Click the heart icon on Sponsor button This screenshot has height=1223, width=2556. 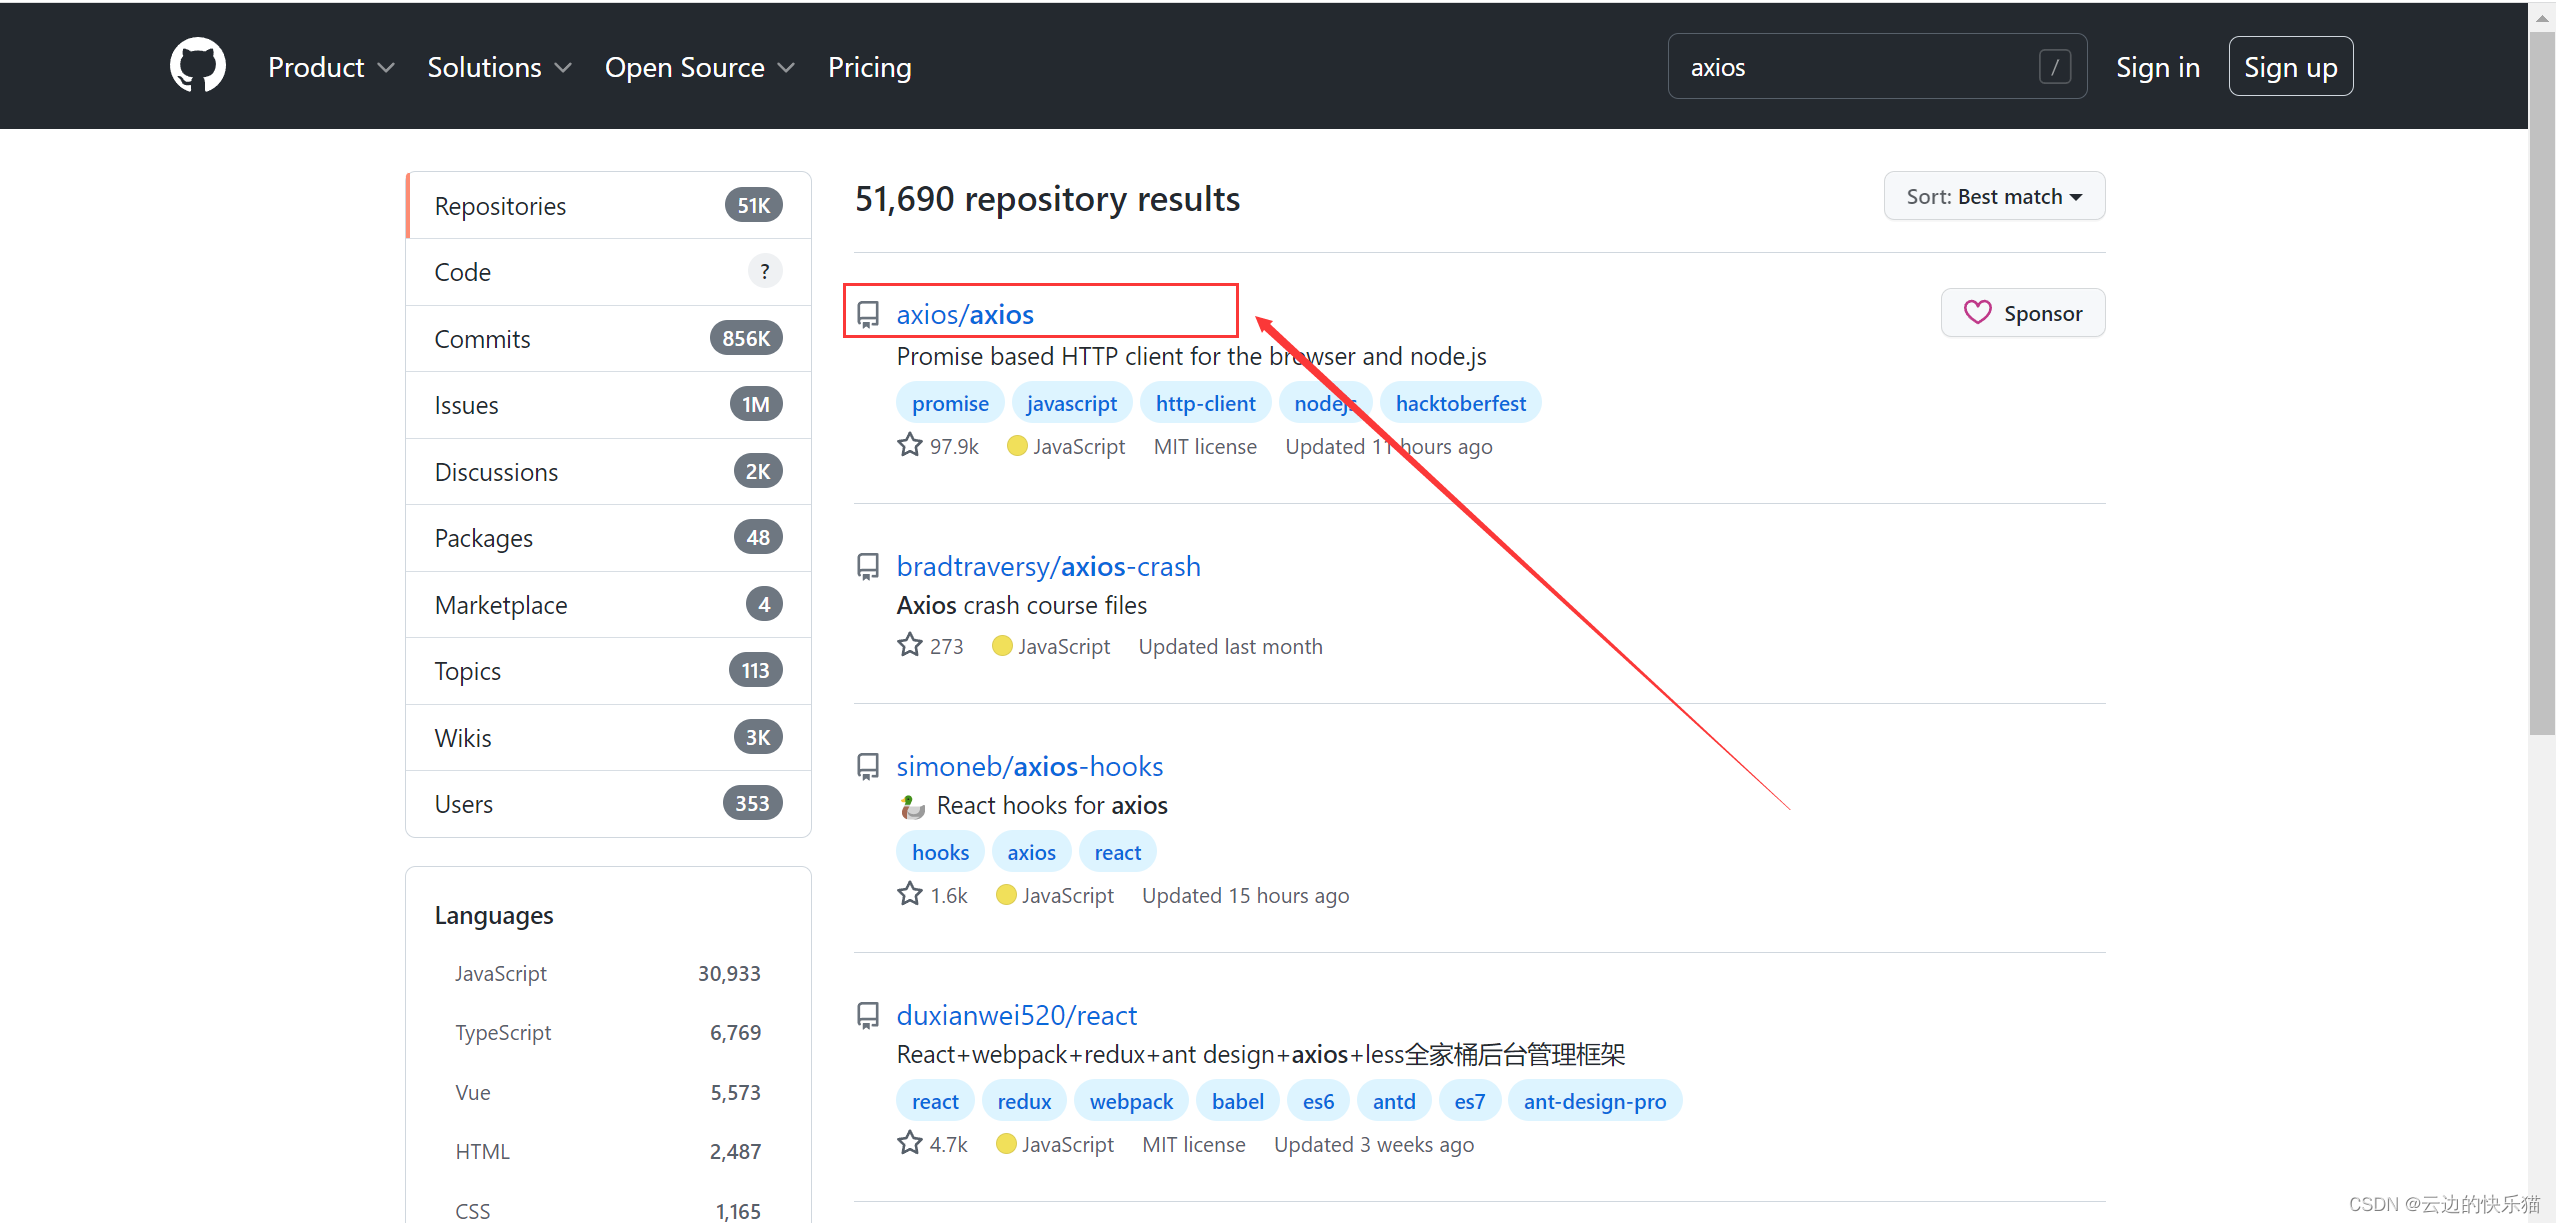(1977, 312)
